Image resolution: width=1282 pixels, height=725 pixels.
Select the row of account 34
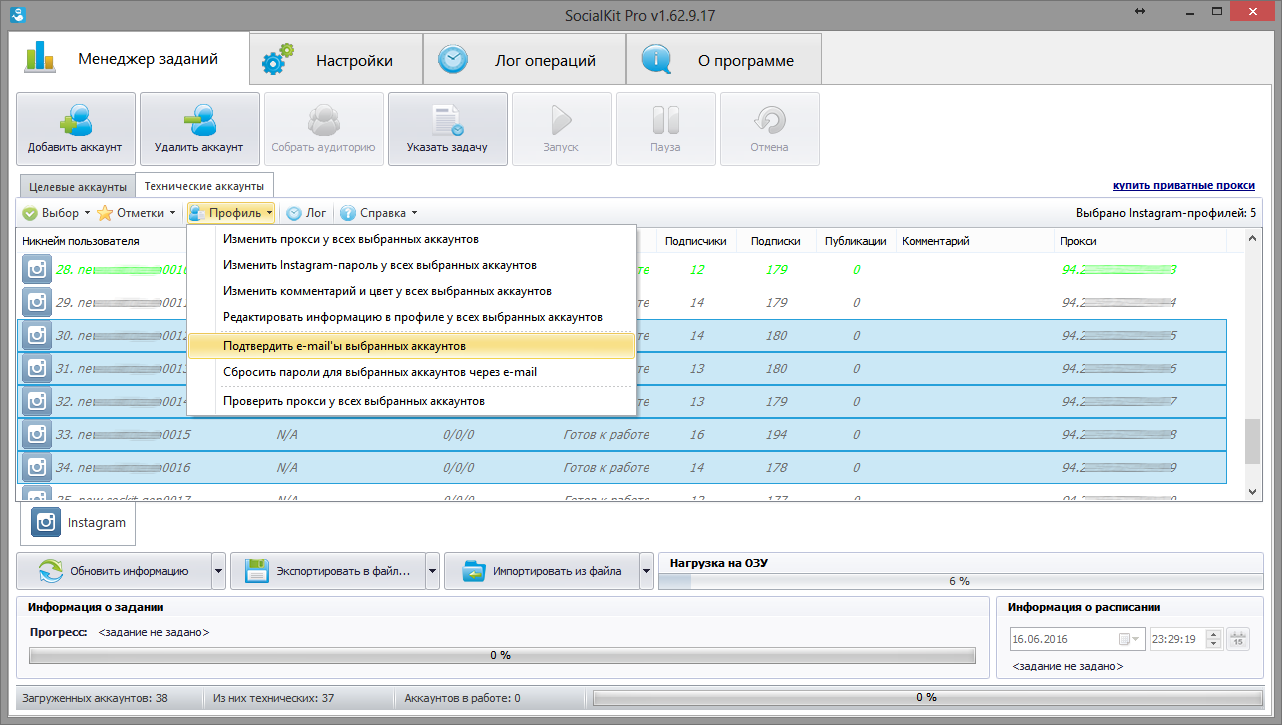click(622, 468)
